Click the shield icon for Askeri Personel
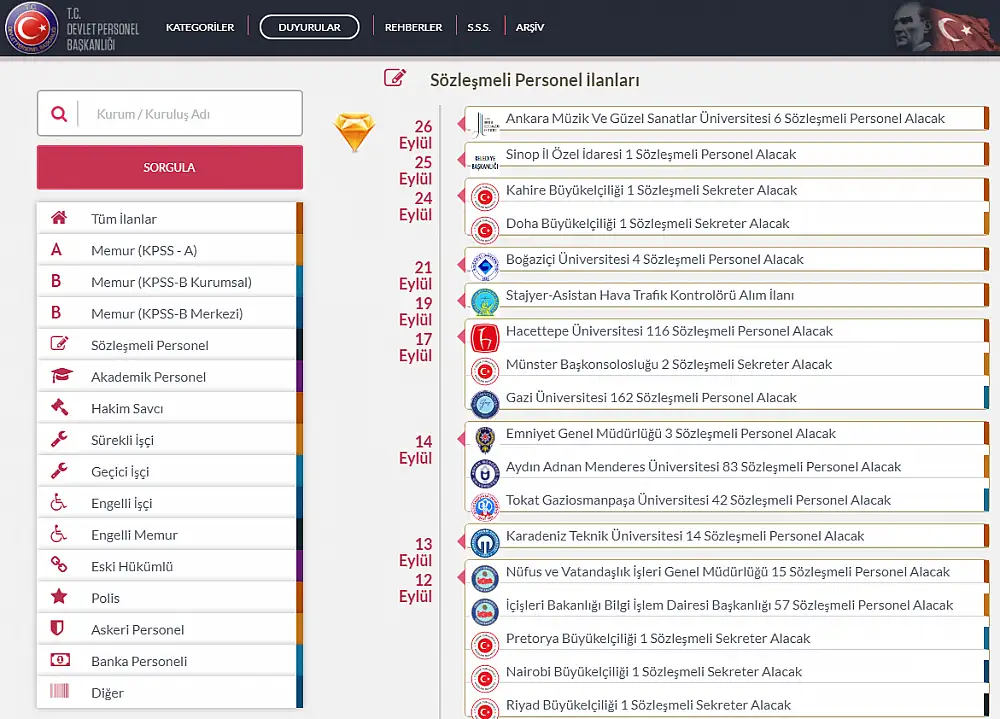 [57, 628]
